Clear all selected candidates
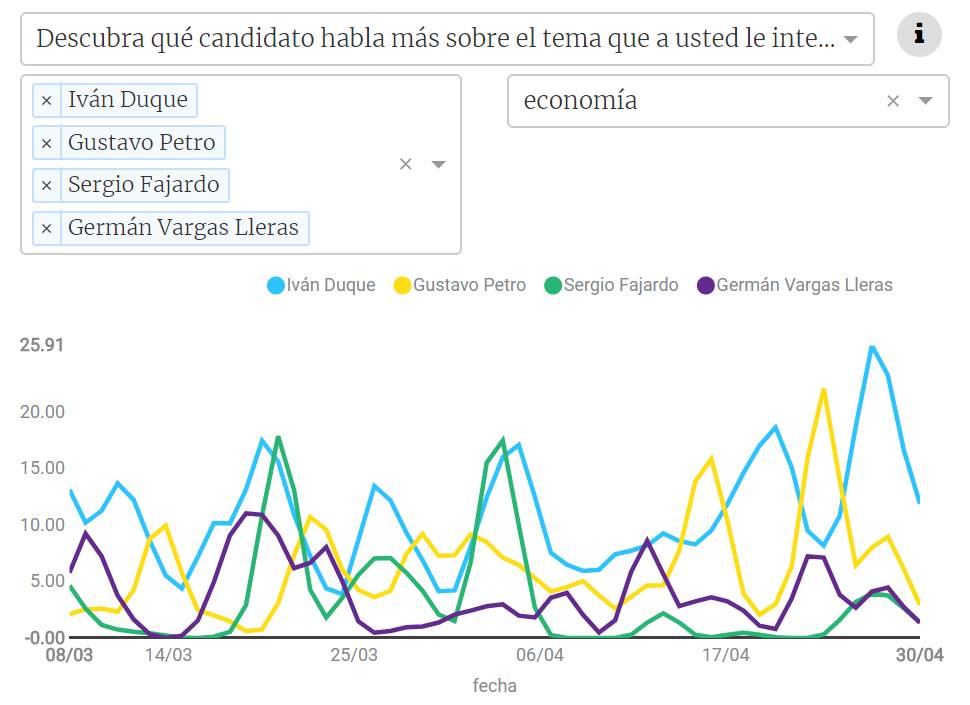Screen dimensions: 970x705 coord(405,164)
